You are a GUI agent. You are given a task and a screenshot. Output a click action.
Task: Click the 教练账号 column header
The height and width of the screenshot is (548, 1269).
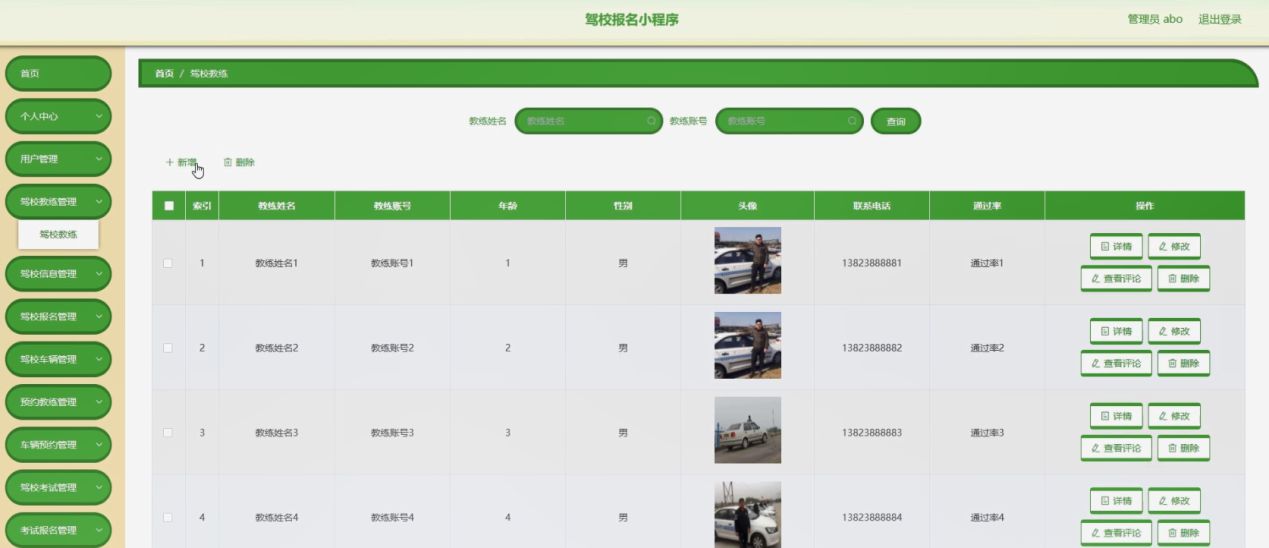click(392, 206)
